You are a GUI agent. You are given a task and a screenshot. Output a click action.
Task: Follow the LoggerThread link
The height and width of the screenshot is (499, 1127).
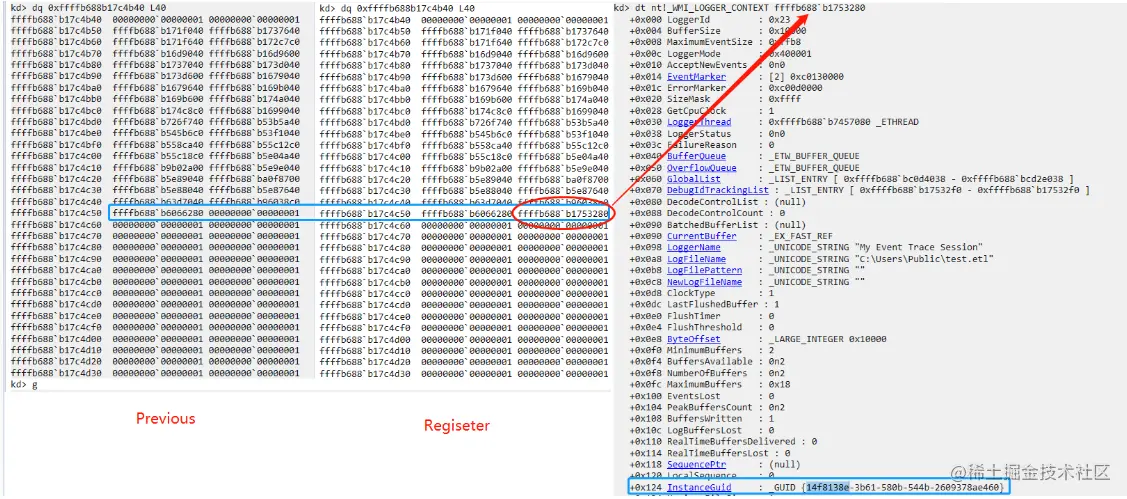click(x=699, y=122)
